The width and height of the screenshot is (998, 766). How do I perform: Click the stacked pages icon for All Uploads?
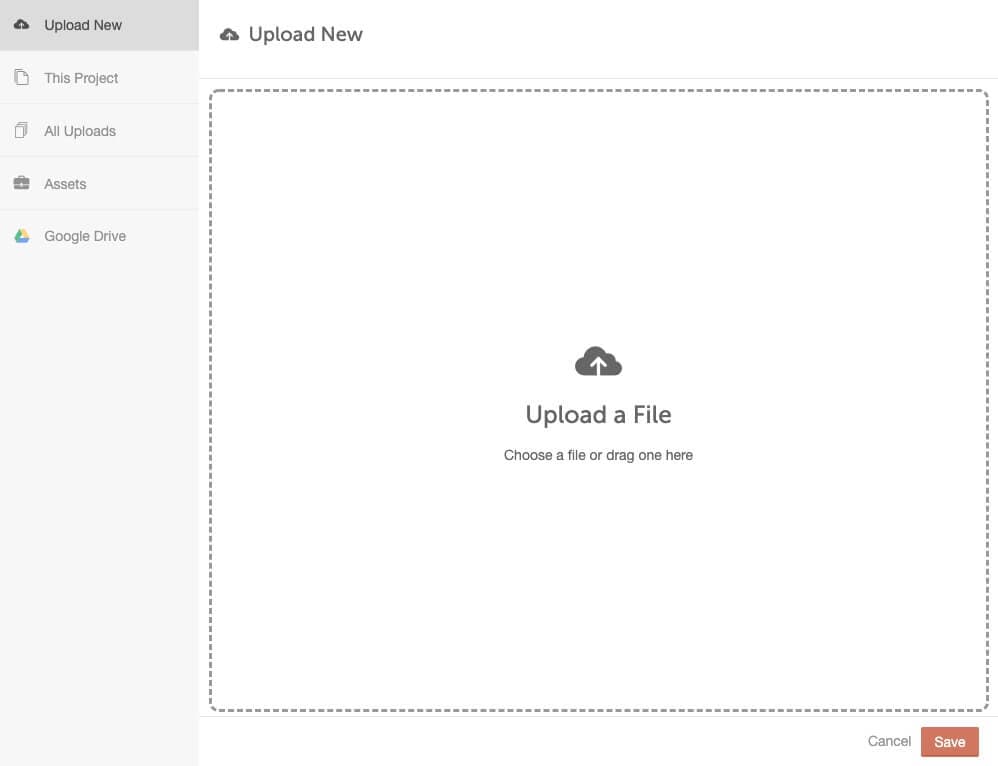21,130
